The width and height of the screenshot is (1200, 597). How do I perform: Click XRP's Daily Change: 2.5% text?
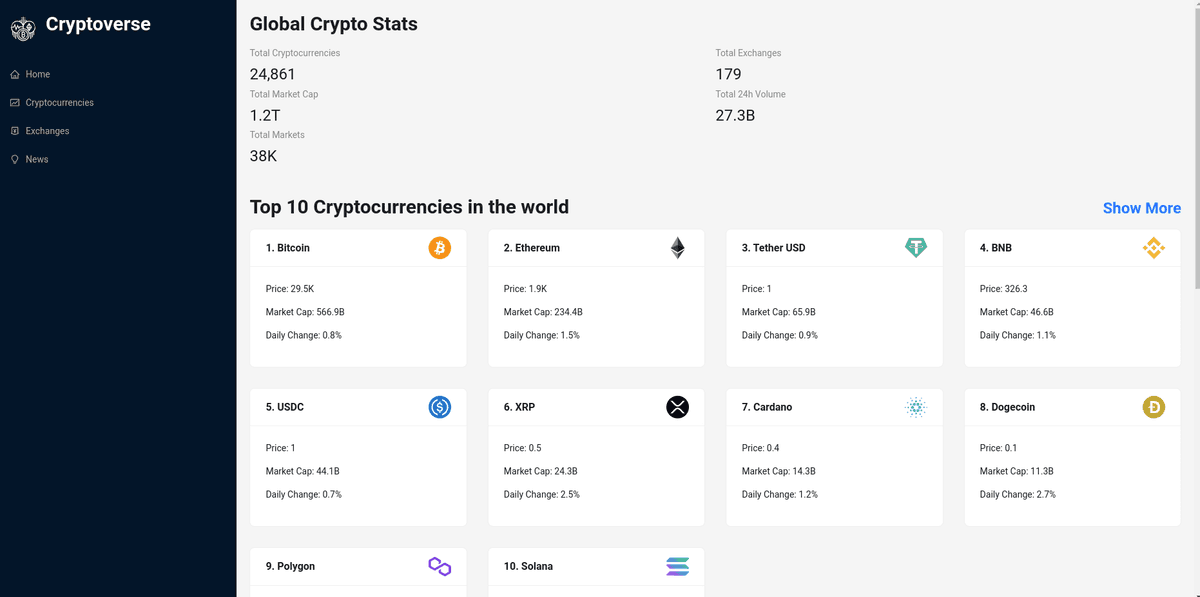point(542,494)
